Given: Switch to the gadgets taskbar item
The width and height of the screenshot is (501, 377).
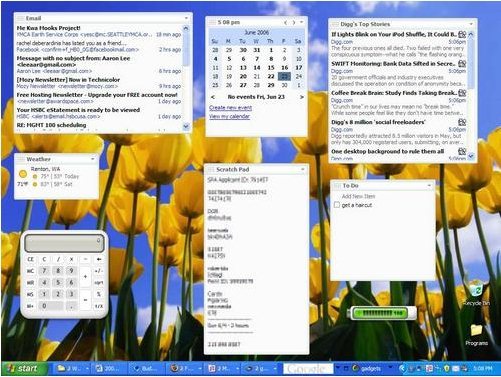Looking at the screenshot, I should [367, 368].
